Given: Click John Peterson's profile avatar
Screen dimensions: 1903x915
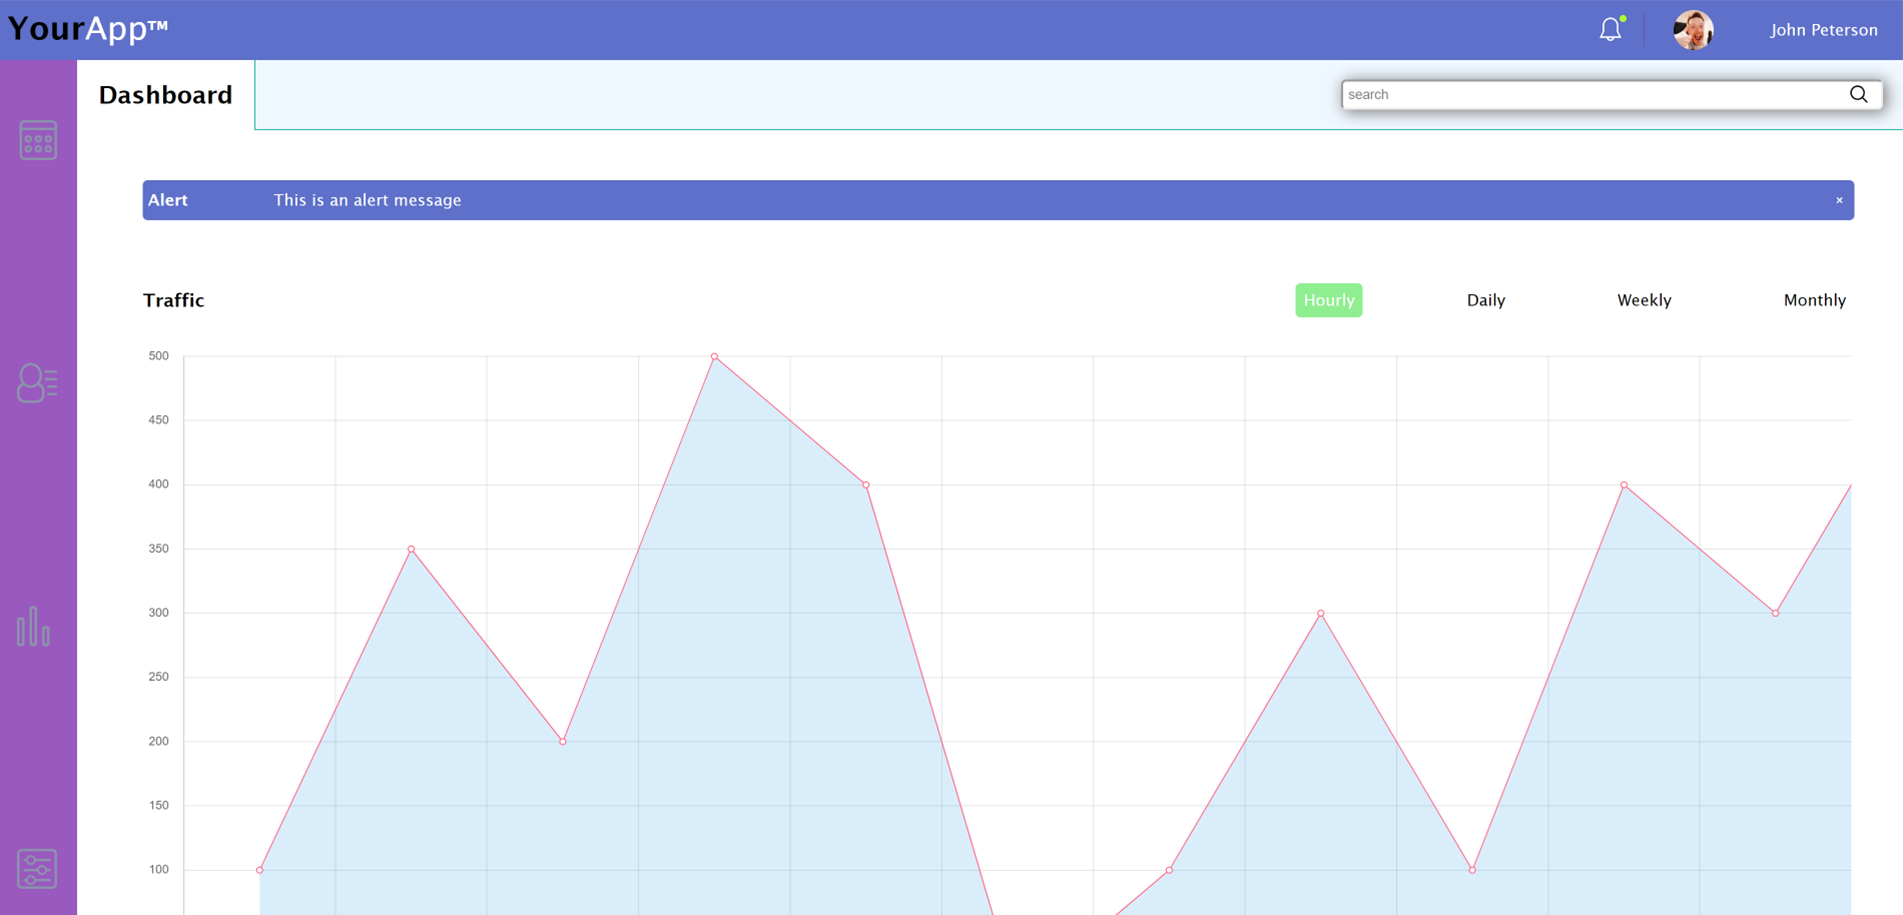Looking at the screenshot, I should click(1693, 30).
